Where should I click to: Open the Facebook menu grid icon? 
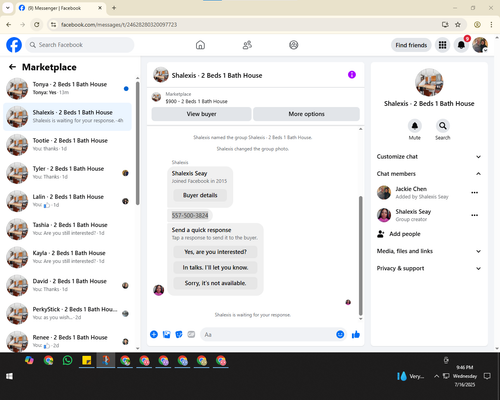tap(442, 45)
